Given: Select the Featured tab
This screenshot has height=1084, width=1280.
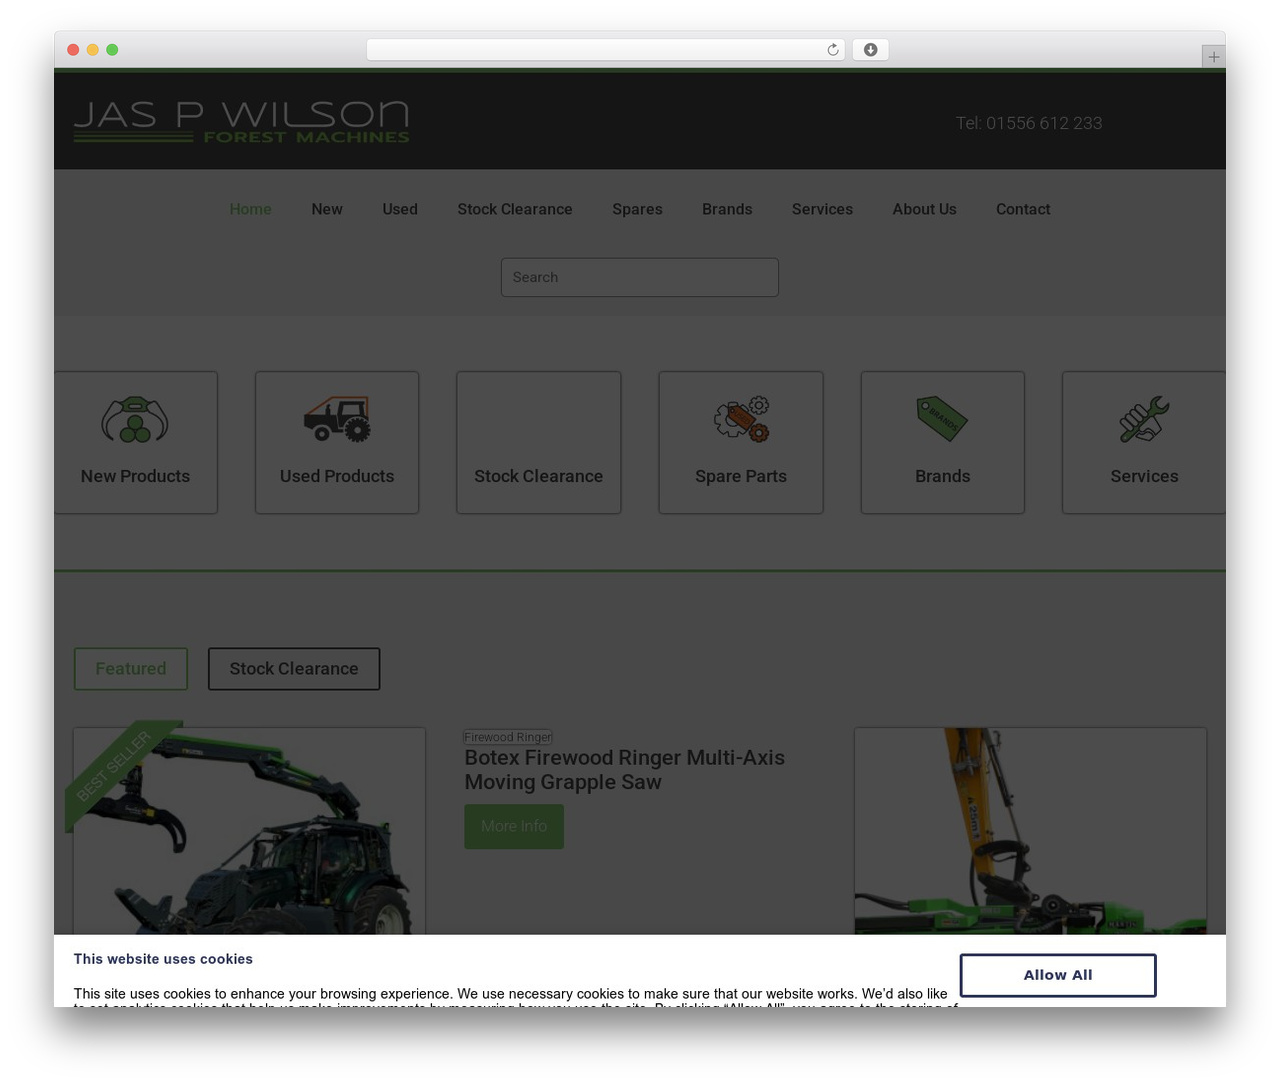Looking at the screenshot, I should [131, 669].
